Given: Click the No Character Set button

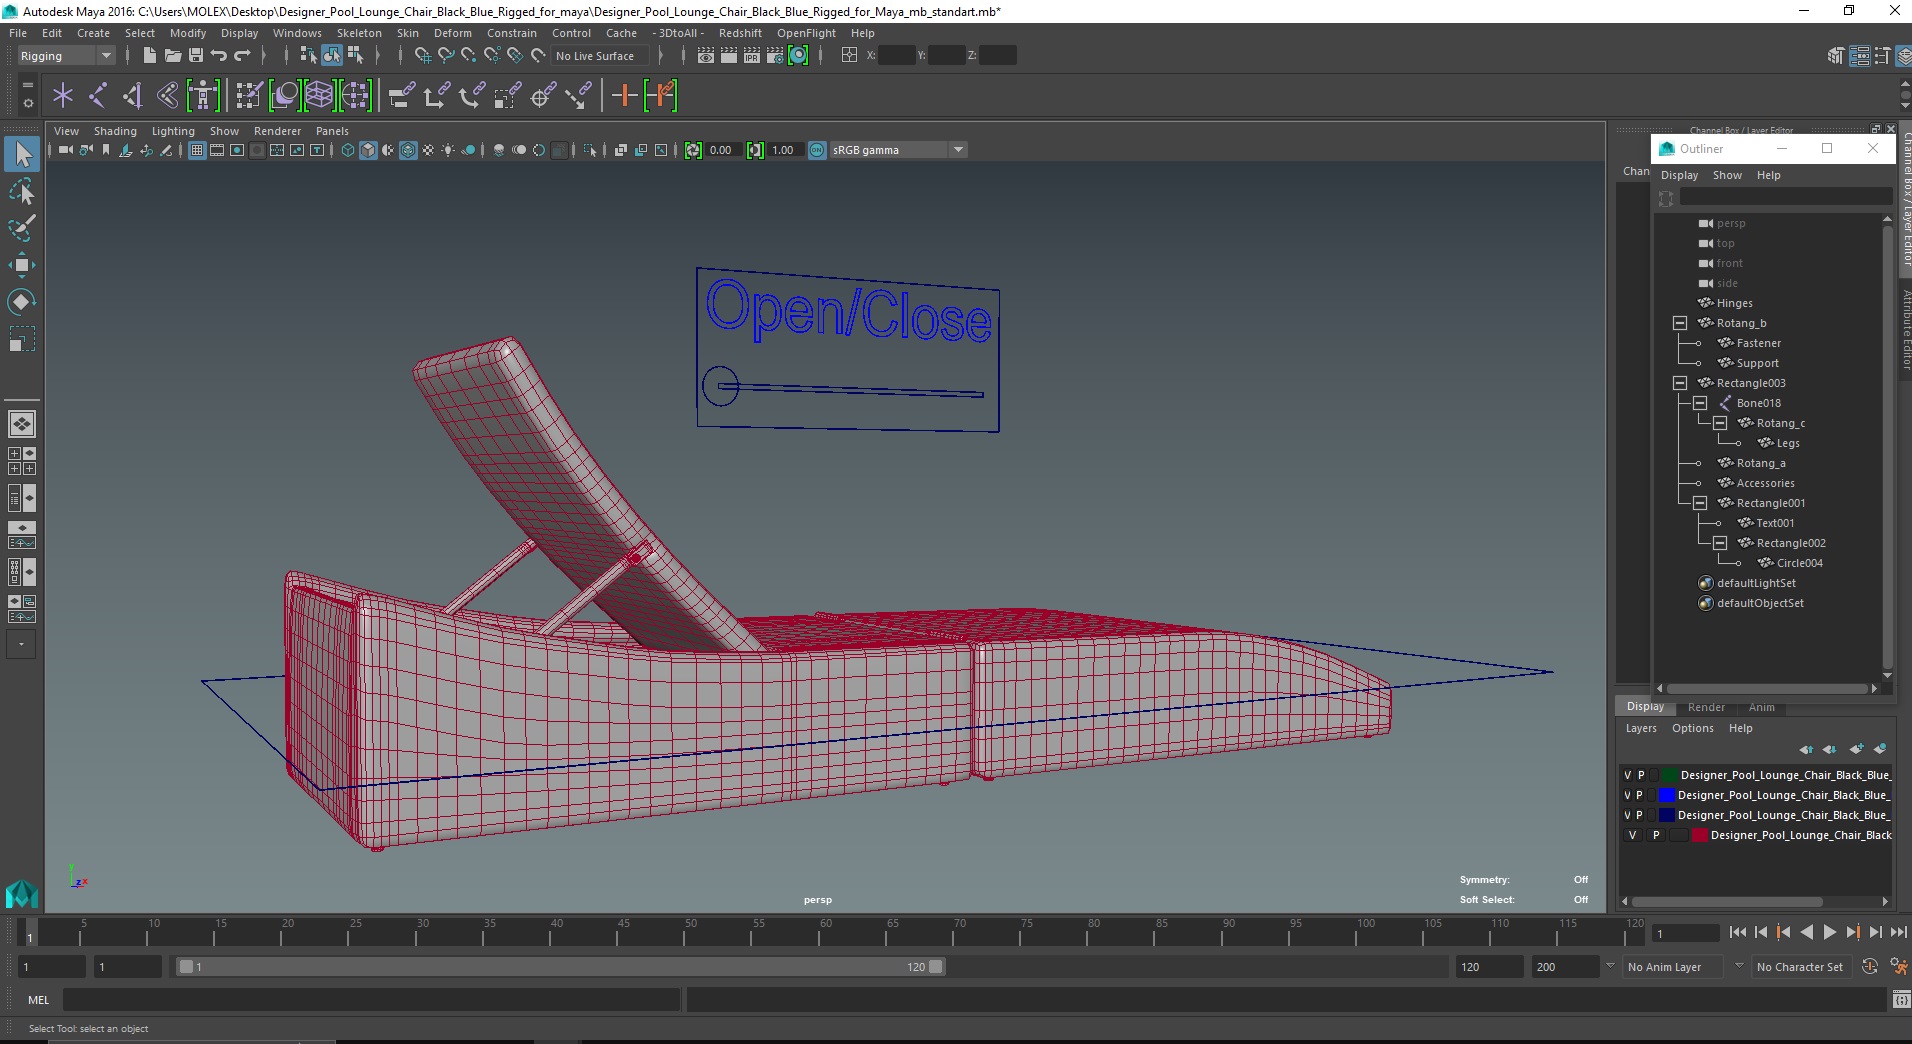Looking at the screenshot, I should click(1799, 967).
